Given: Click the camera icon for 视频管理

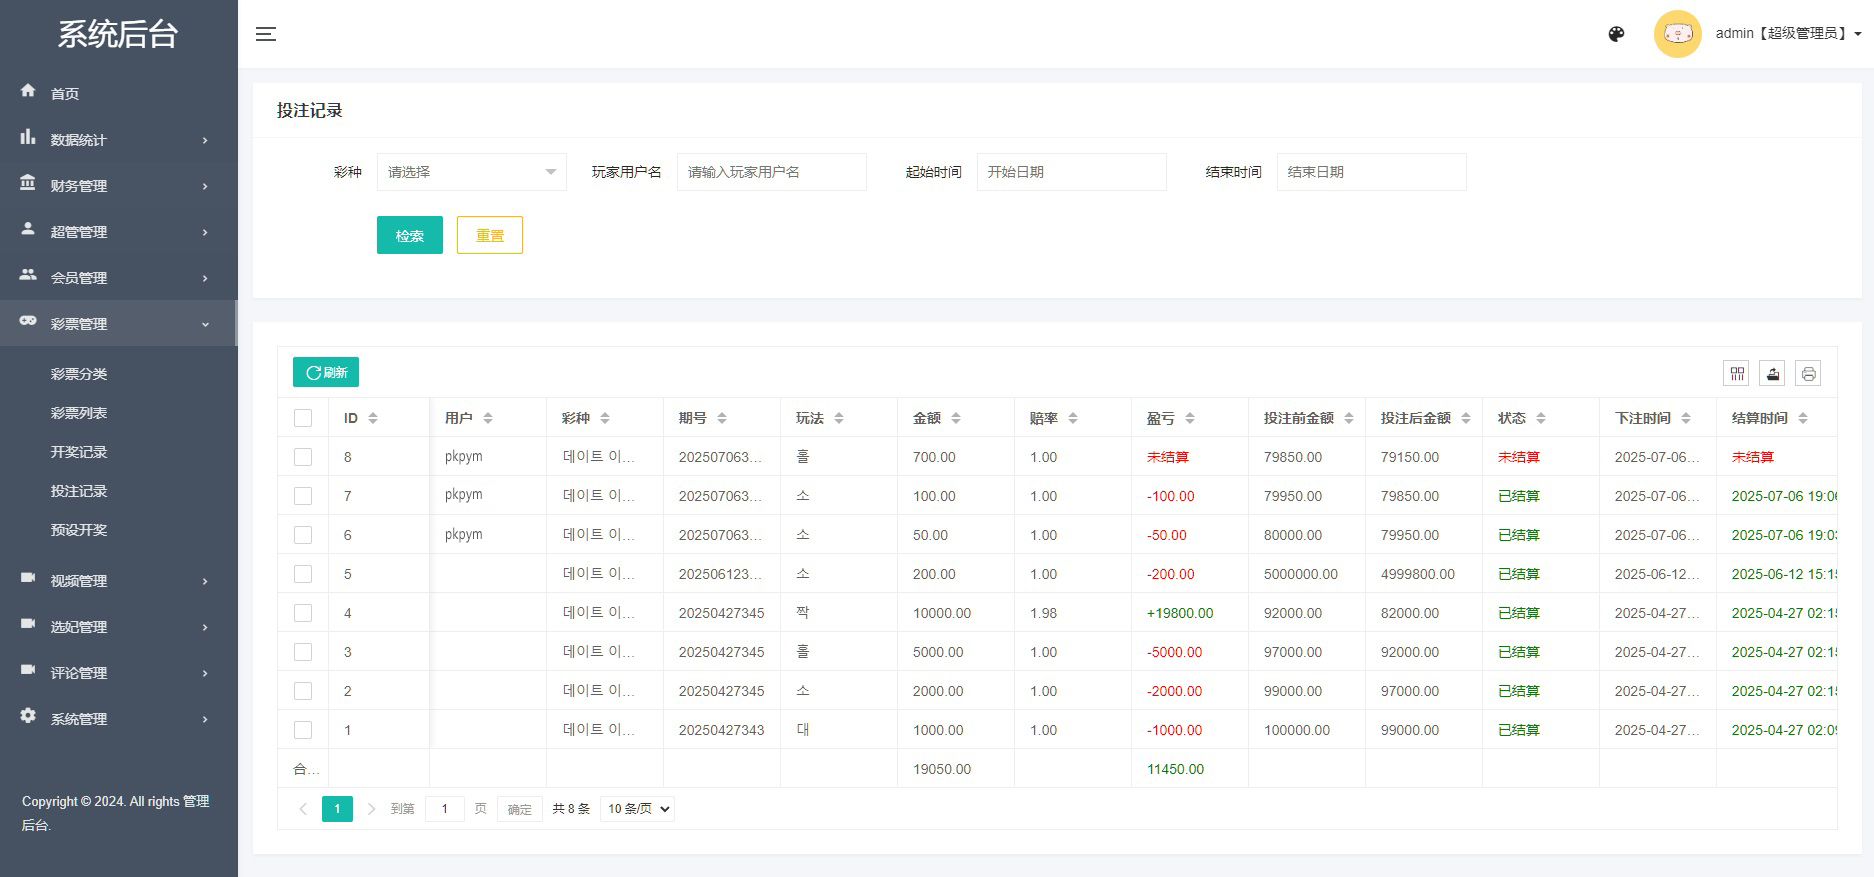Looking at the screenshot, I should click(28, 579).
